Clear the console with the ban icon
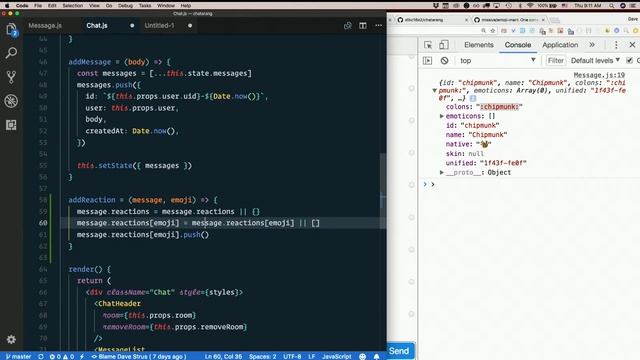The width and height of the screenshot is (640, 360). point(444,60)
